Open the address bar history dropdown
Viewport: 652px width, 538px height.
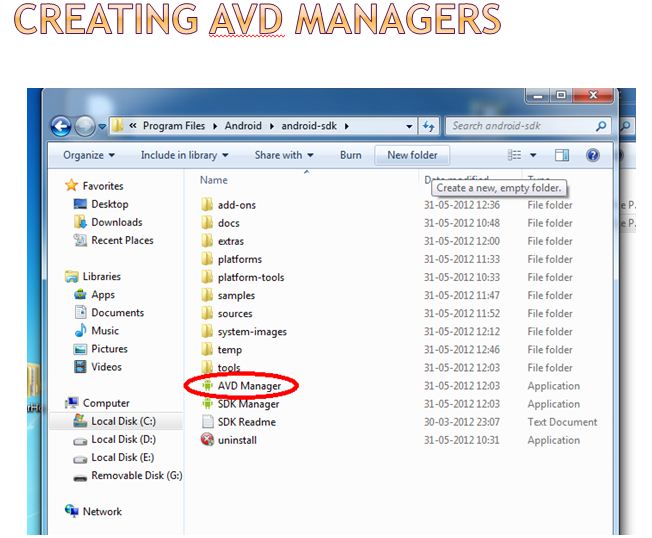click(x=409, y=126)
